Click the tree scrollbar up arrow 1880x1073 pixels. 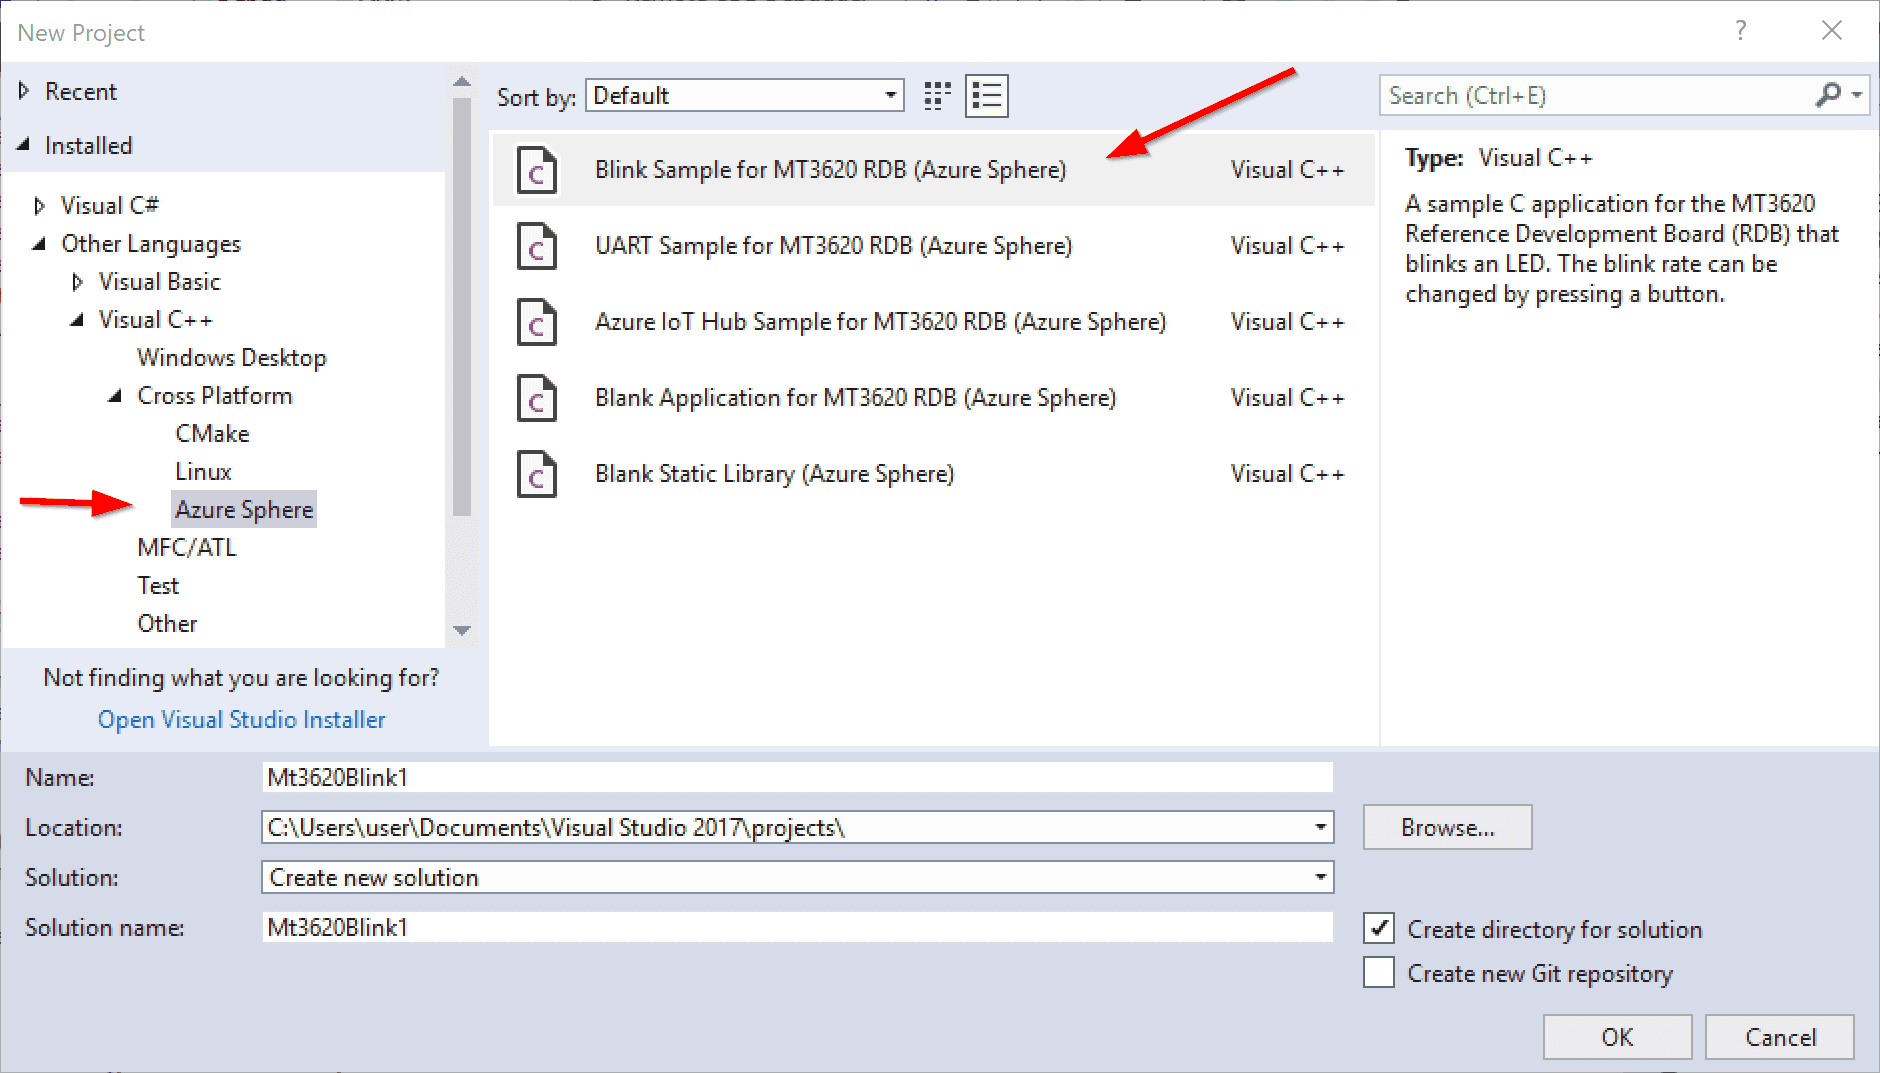(462, 82)
